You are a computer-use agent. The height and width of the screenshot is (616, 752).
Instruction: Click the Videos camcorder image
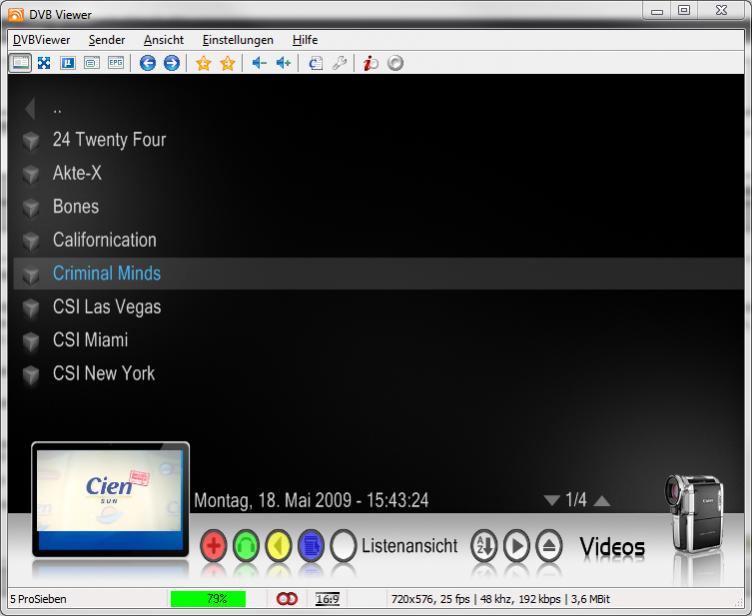coord(694,514)
